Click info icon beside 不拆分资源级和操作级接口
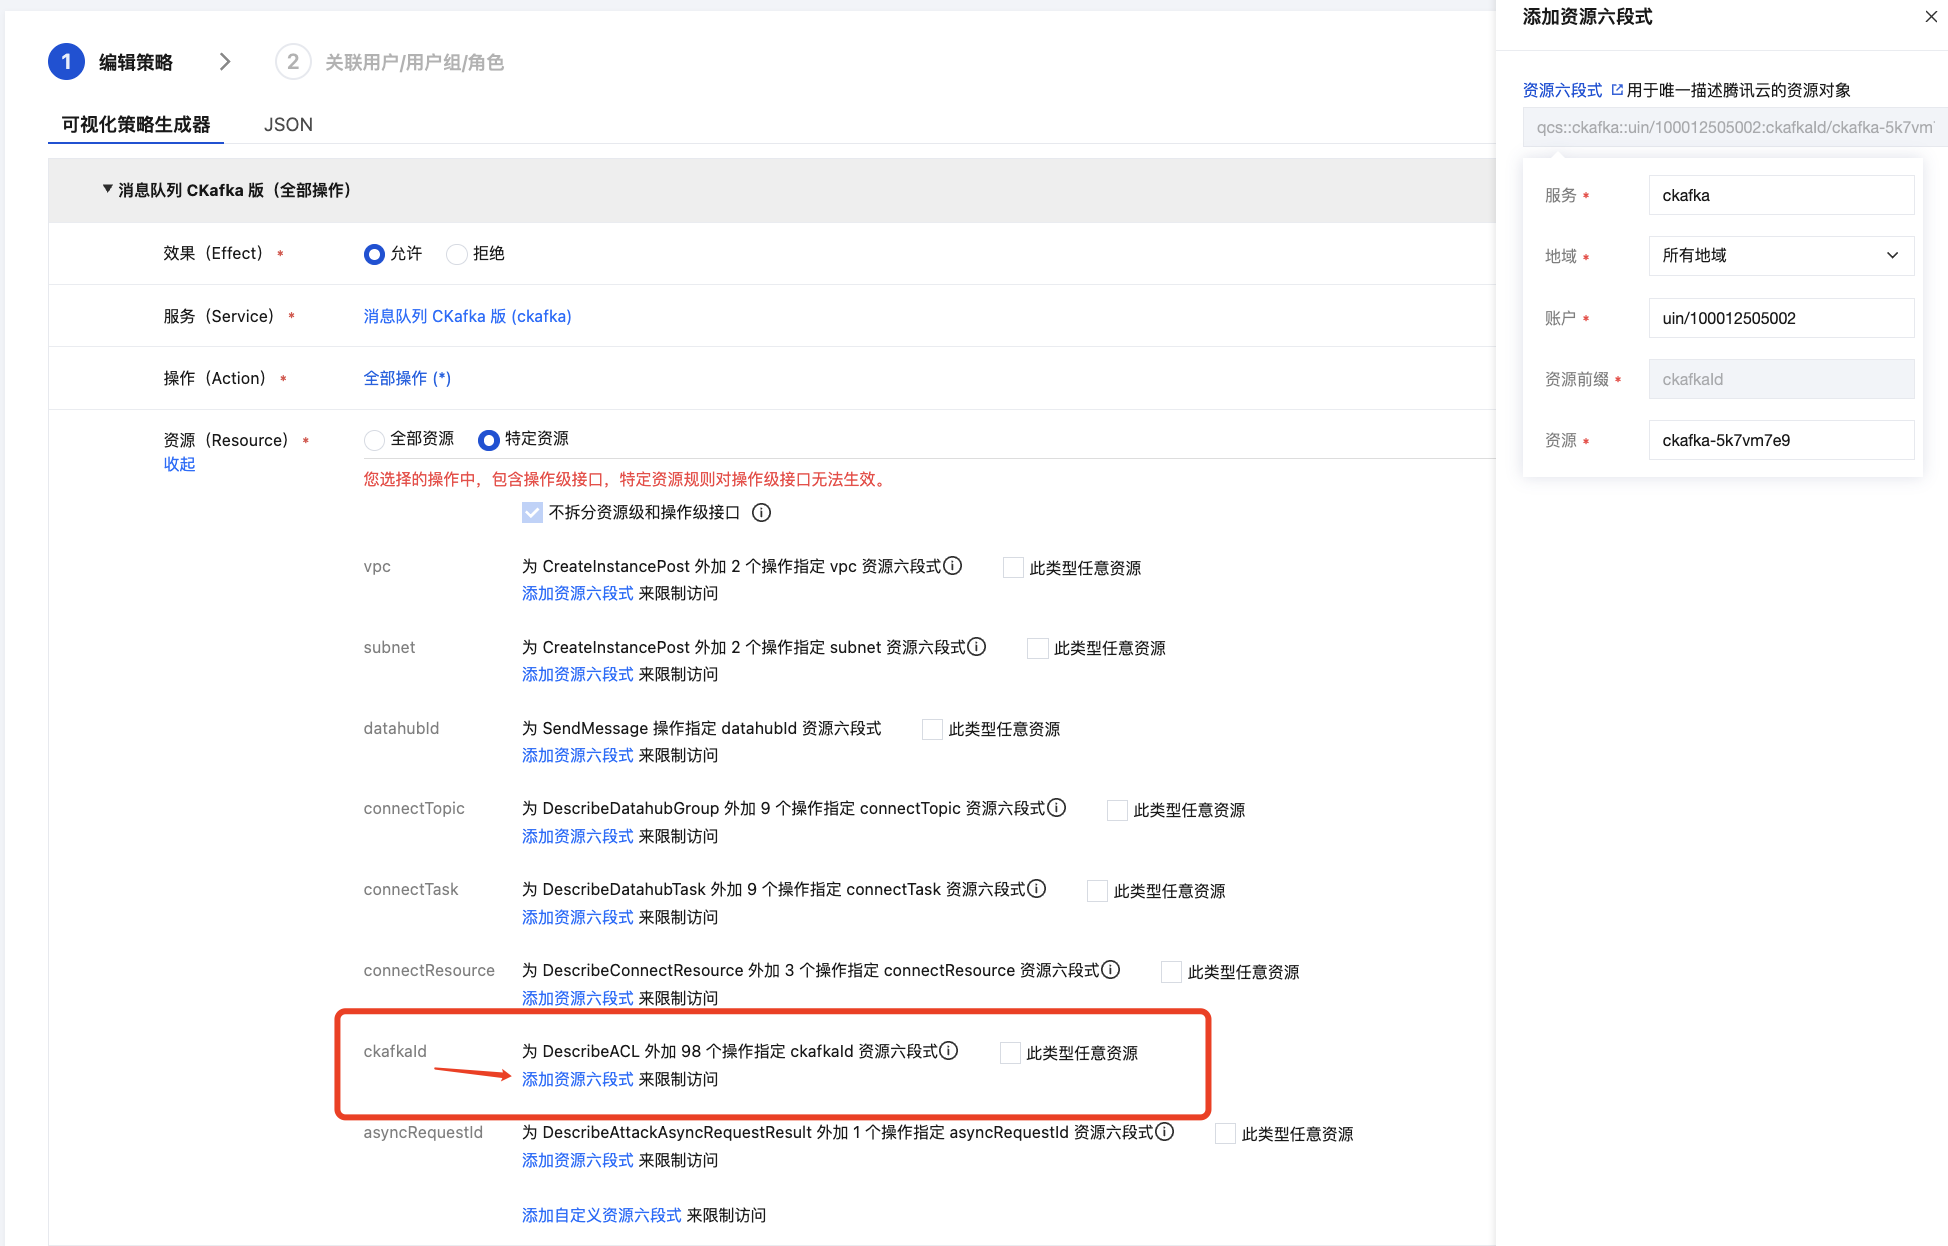 point(761,513)
